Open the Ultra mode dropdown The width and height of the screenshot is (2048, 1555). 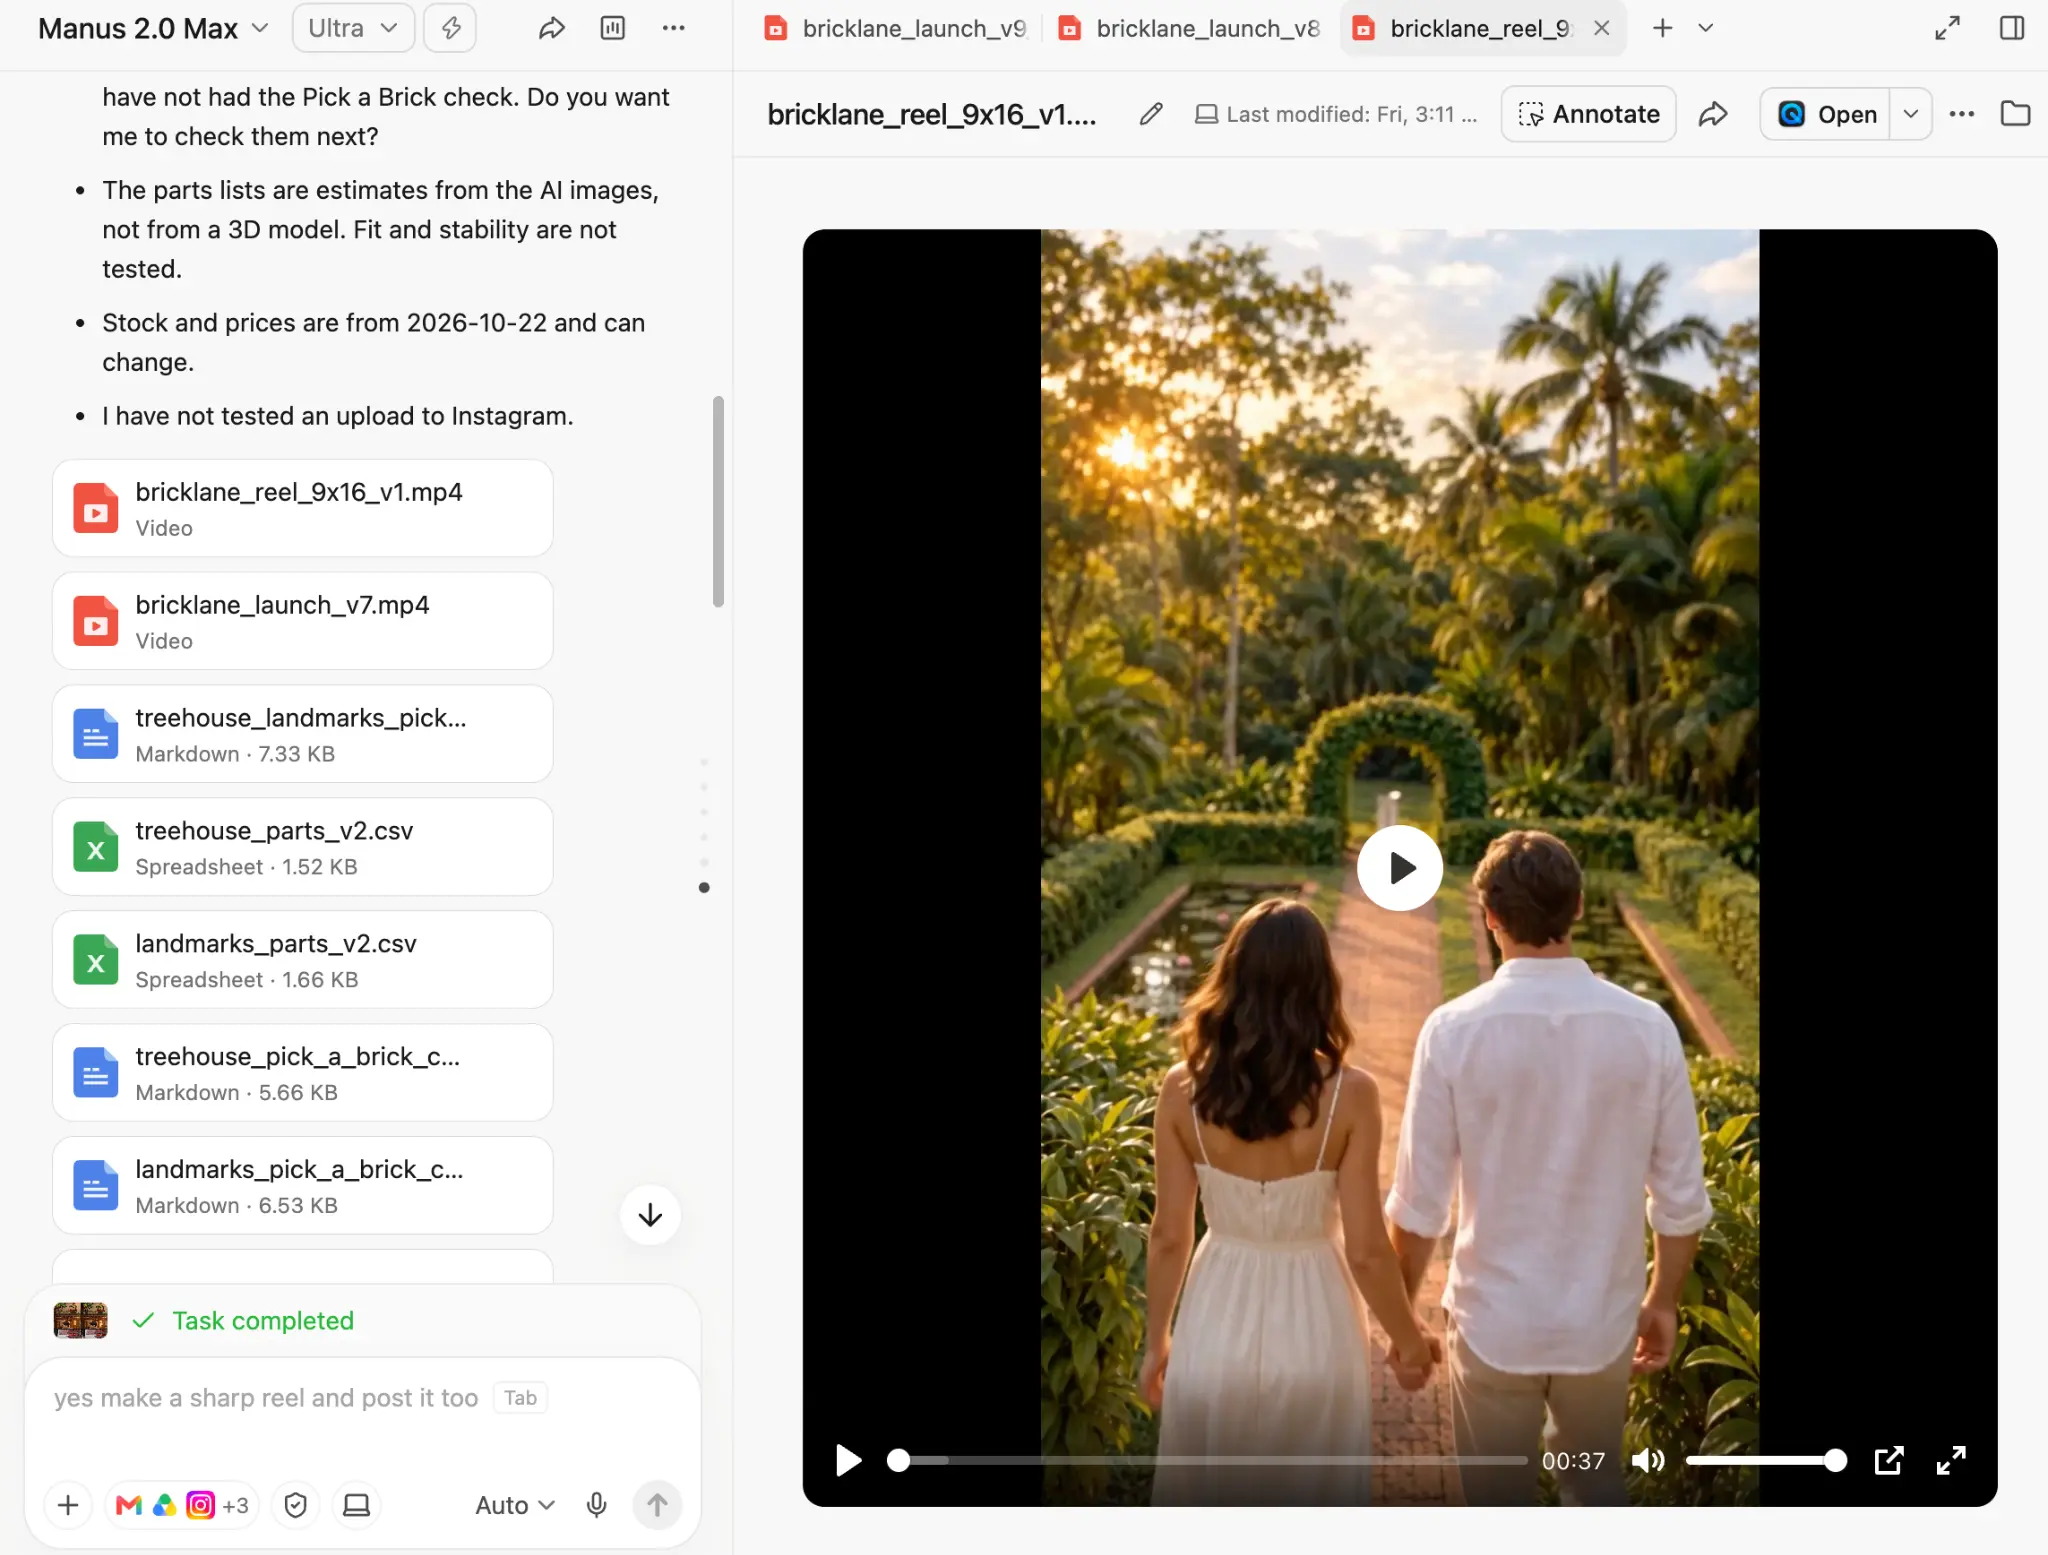353,28
